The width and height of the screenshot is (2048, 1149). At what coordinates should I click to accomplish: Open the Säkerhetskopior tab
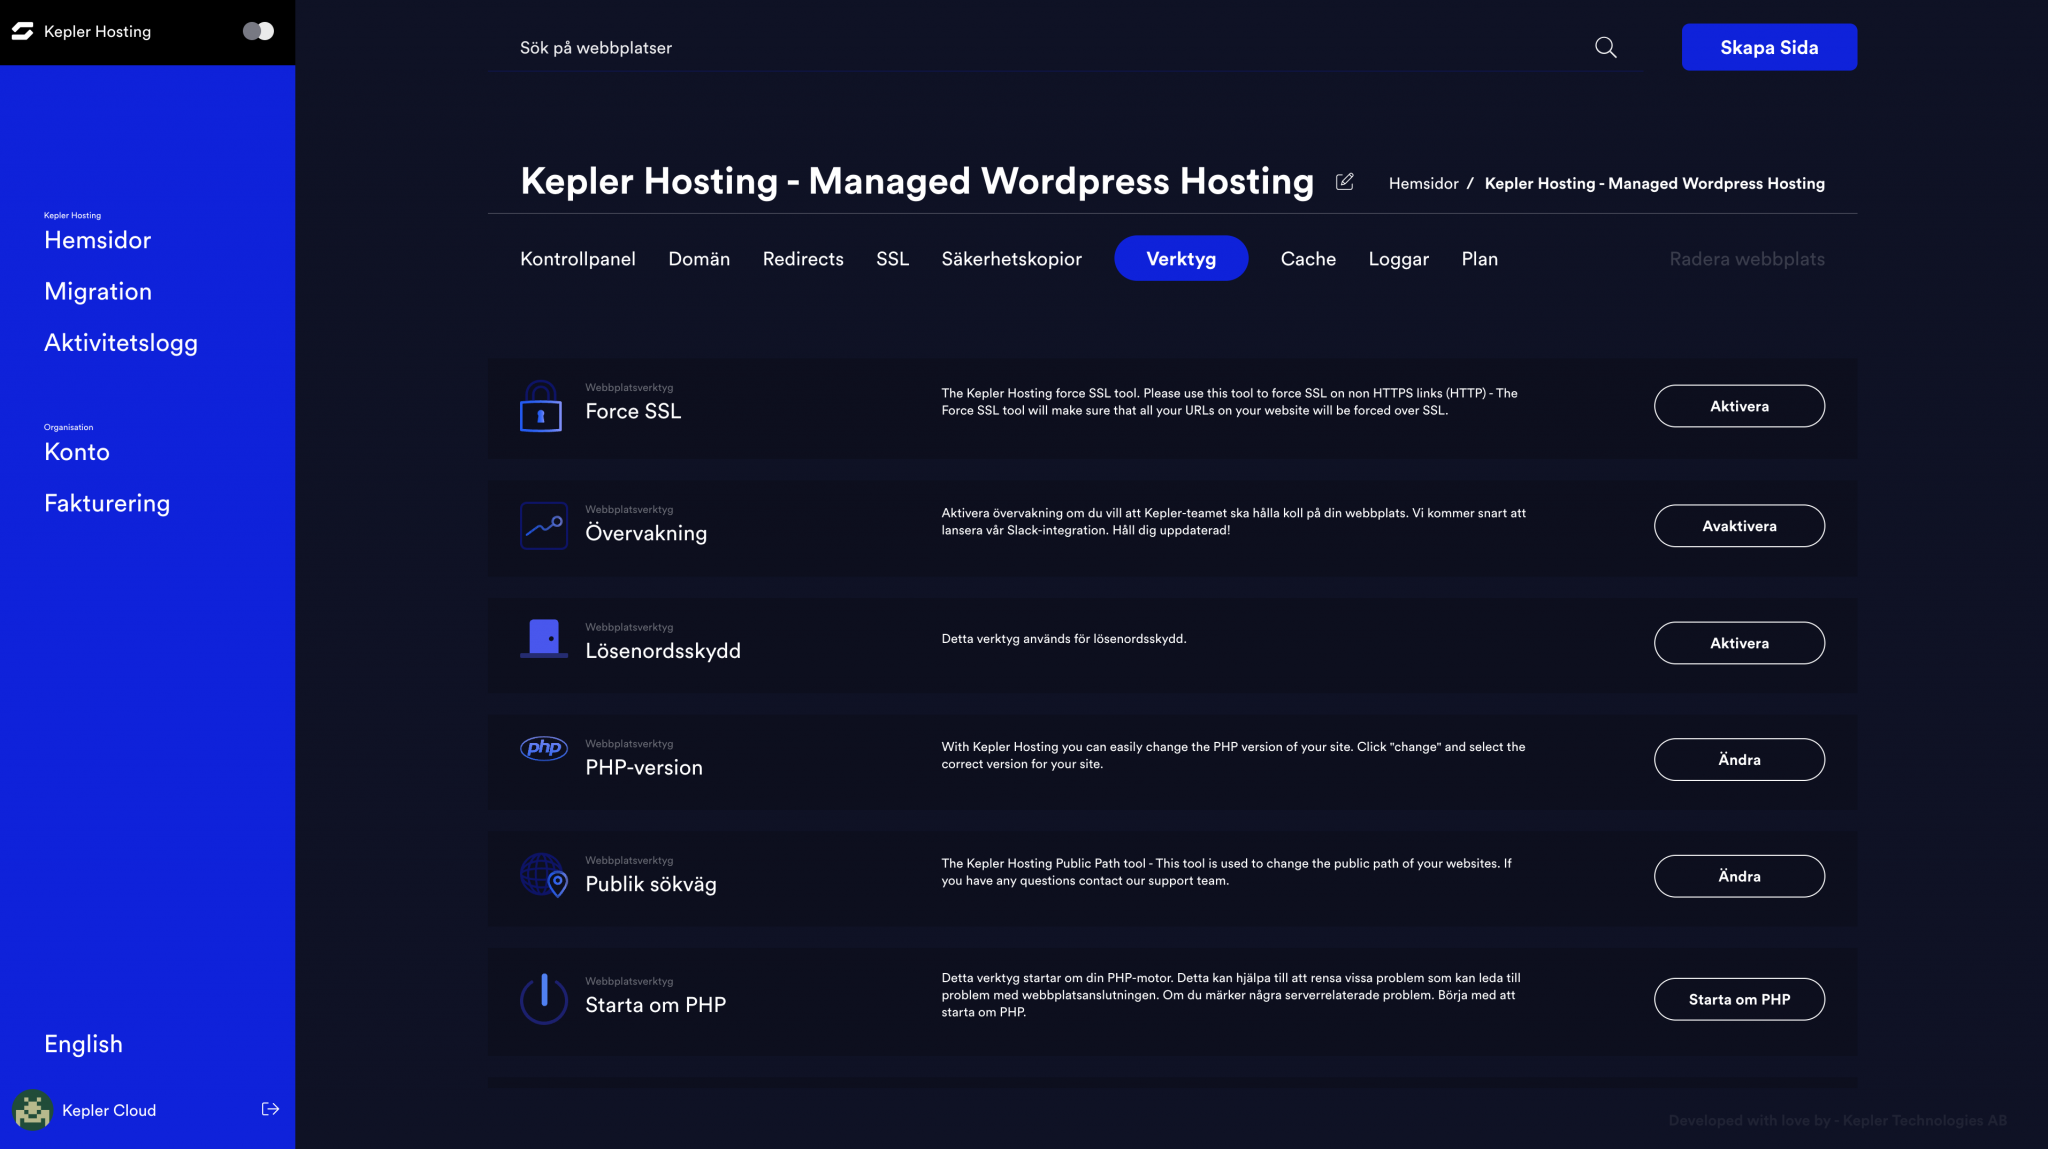click(1011, 258)
